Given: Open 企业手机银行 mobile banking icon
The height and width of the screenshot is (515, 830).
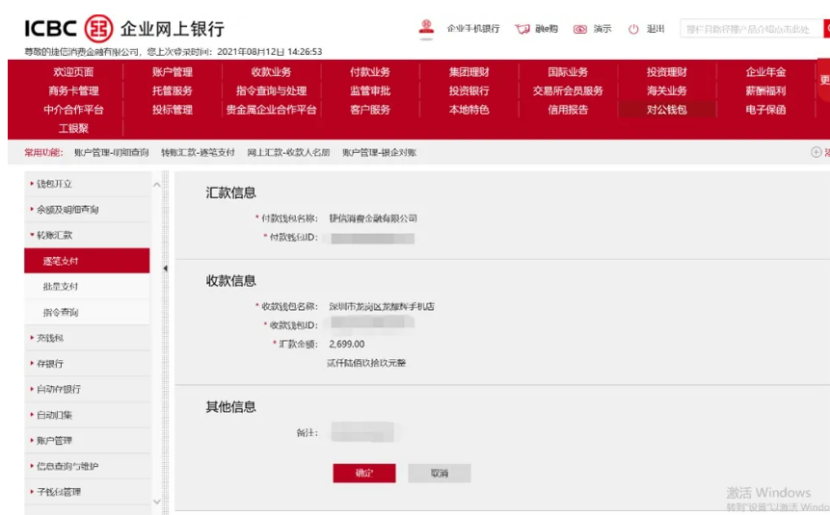Looking at the screenshot, I should coord(426,28).
